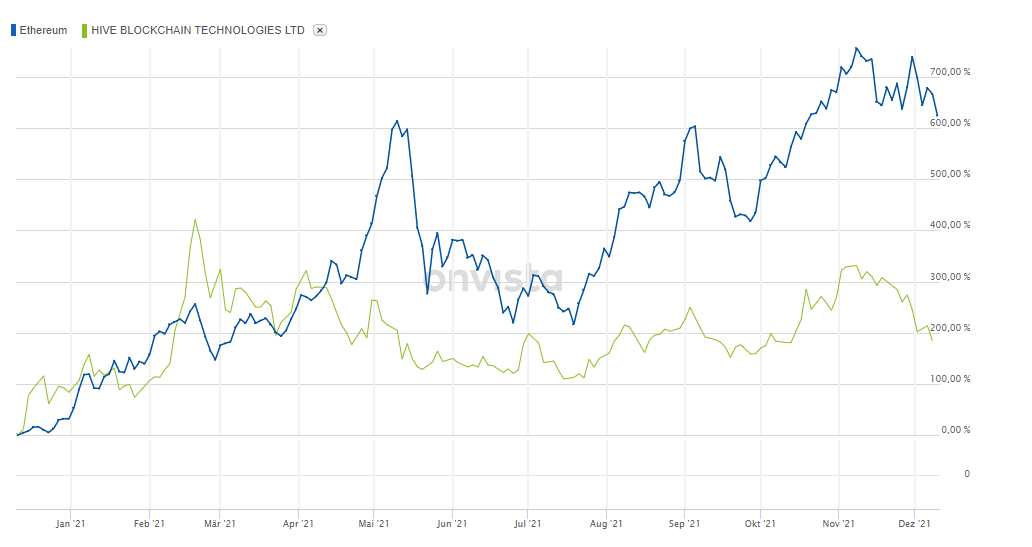
Task: Click the 600,00 % y-axis value
Action: pyautogui.click(x=950, y=123)
